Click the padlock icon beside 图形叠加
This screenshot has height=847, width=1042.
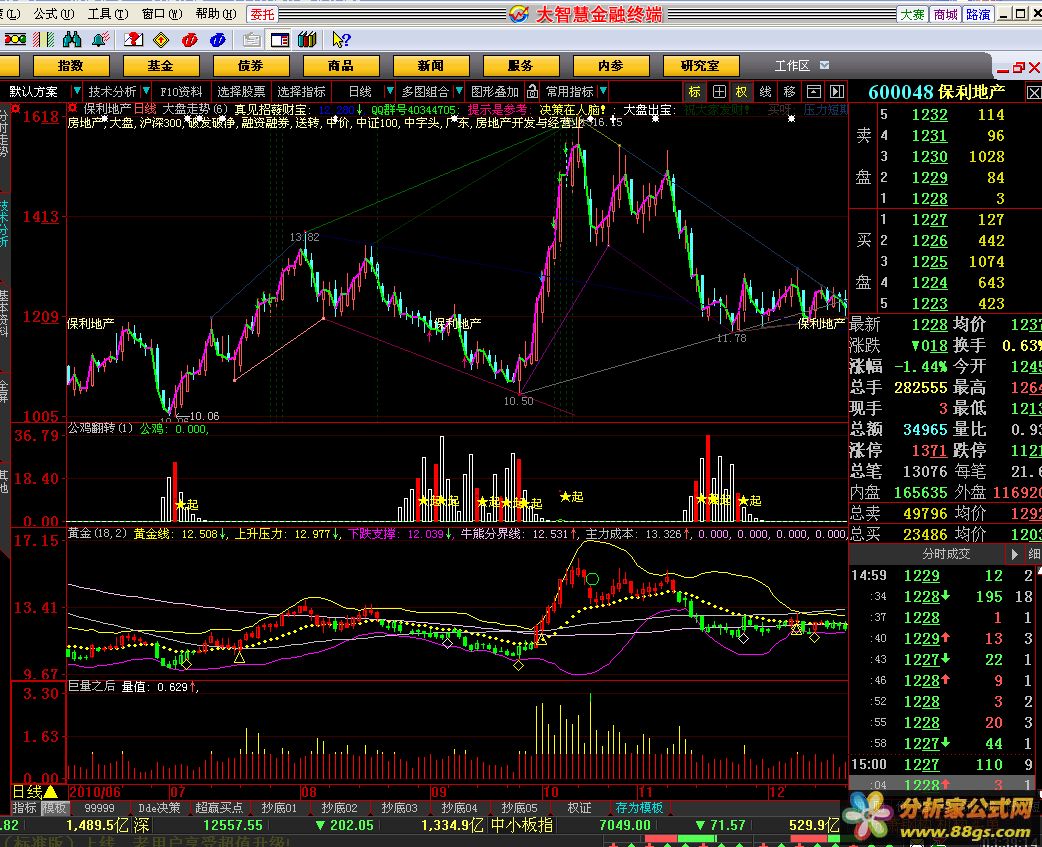[x=532, y=91]
